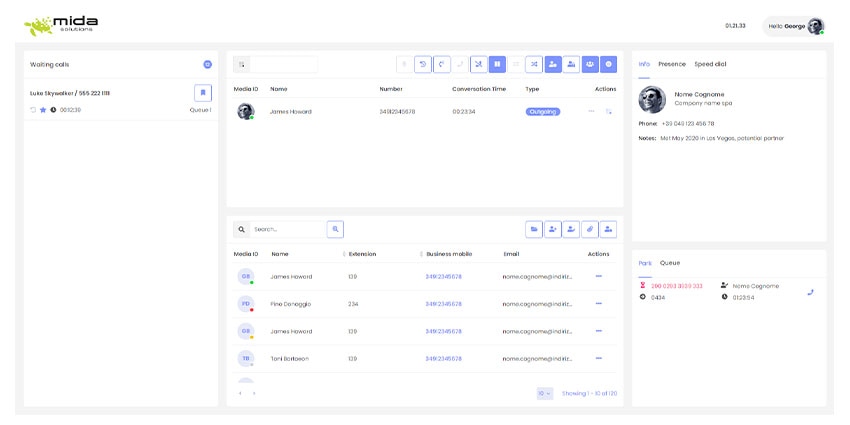
Task: Click the outlined magnifier search button
Action: [336, 229]
